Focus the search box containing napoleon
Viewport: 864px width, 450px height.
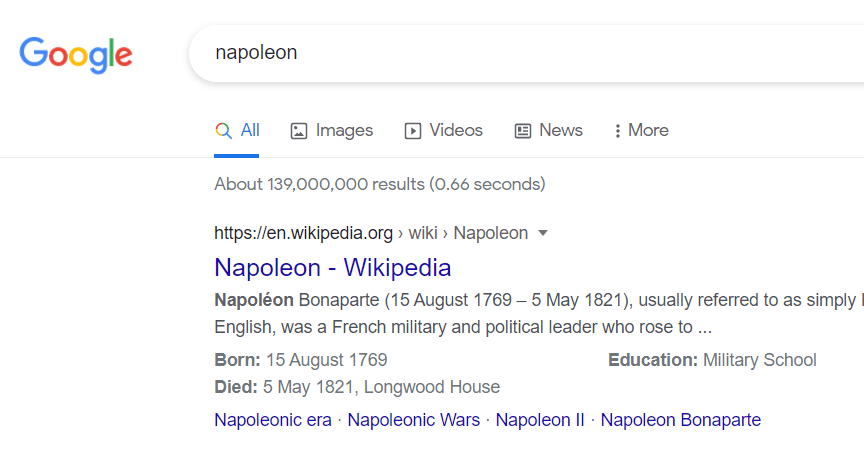coord(520,53)
